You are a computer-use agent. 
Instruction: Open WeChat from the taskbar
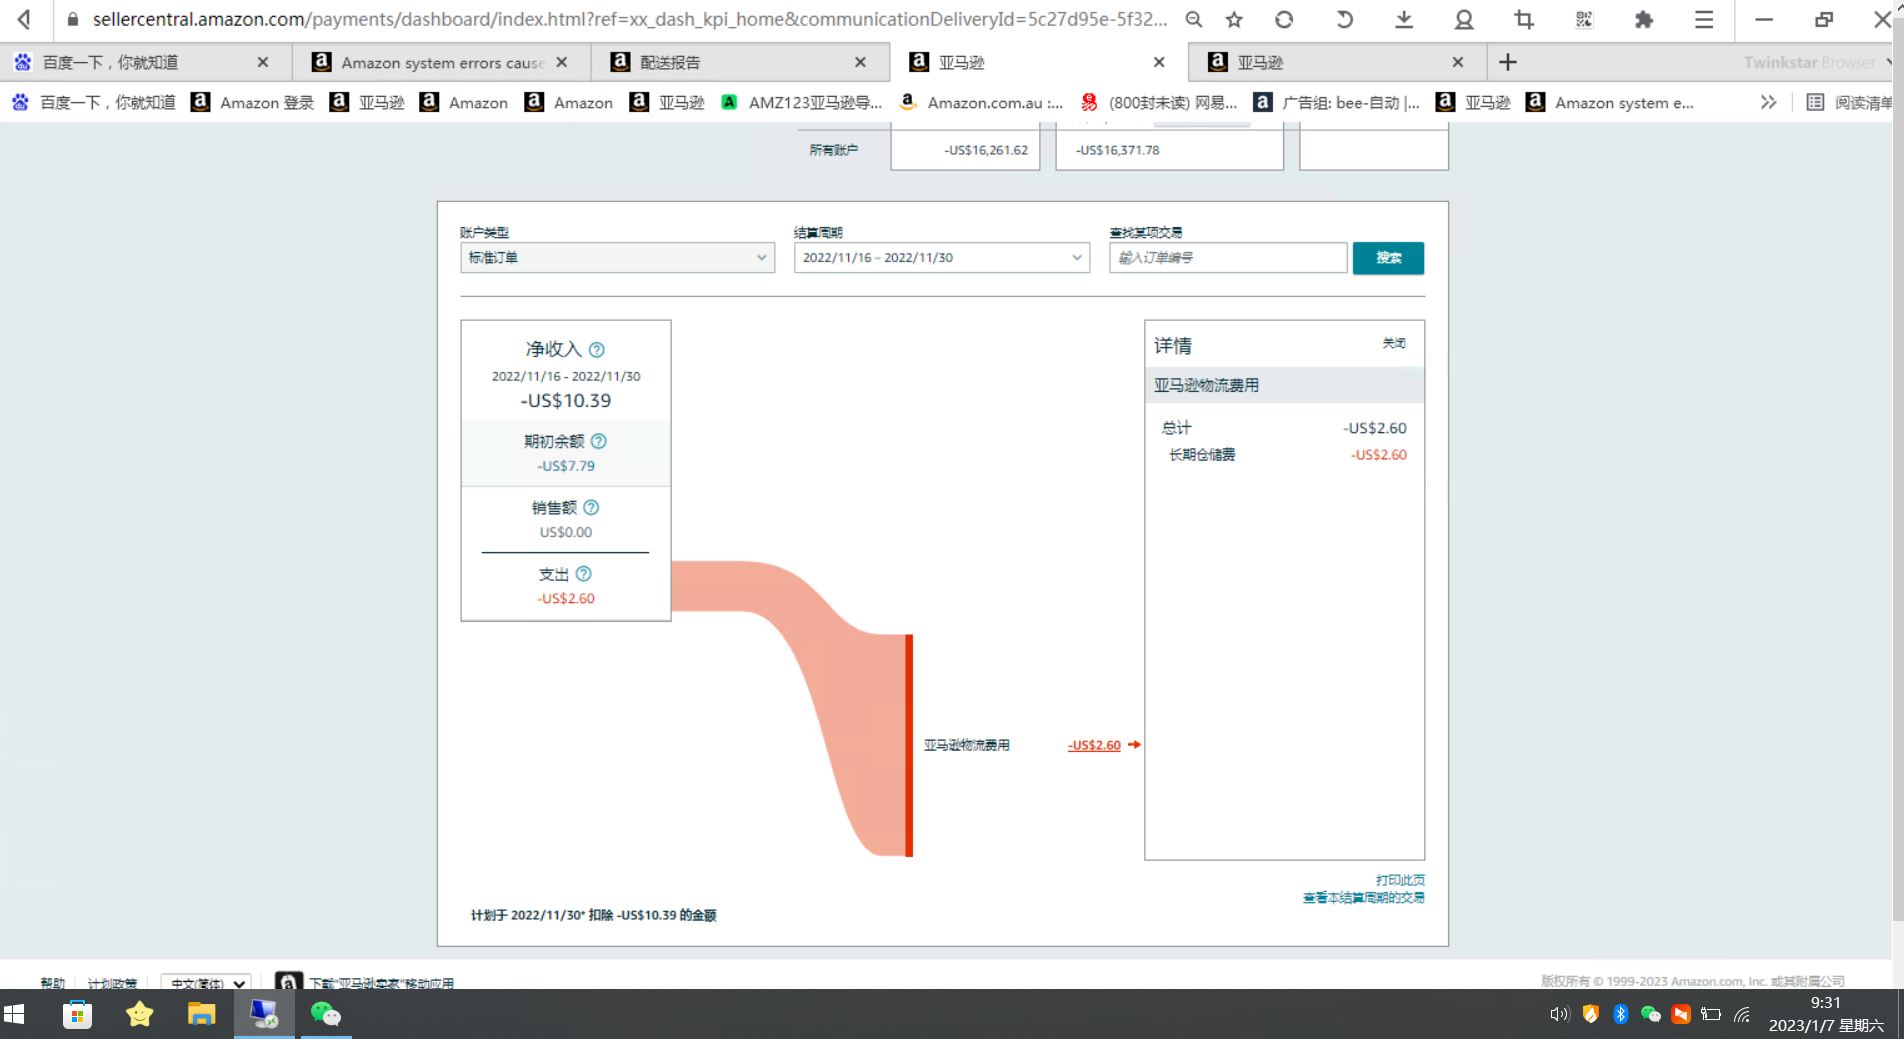coord(326,1014)
